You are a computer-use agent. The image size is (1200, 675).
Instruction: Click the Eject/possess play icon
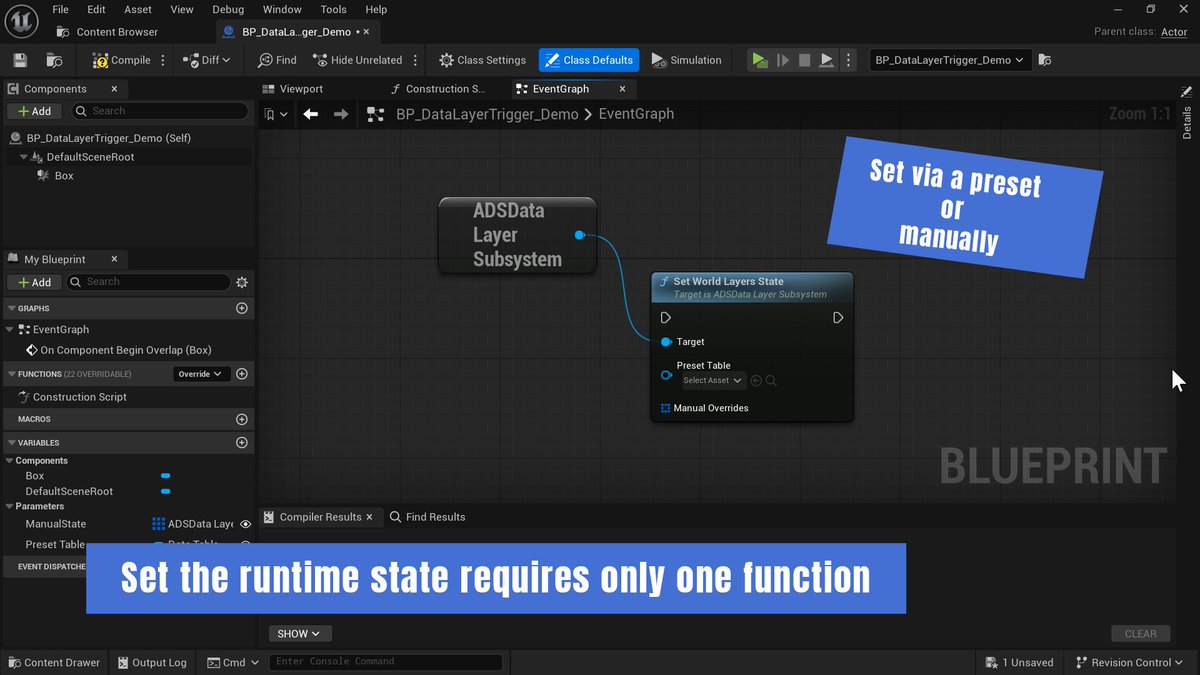(826, 60)
